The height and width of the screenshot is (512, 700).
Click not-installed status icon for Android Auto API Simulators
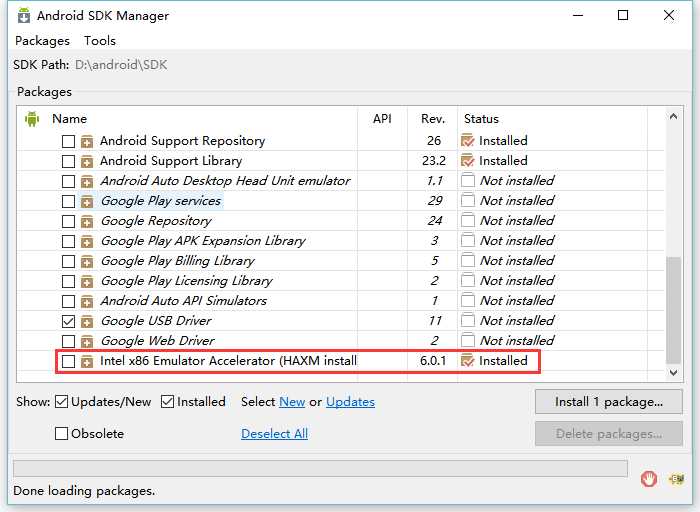467,300
